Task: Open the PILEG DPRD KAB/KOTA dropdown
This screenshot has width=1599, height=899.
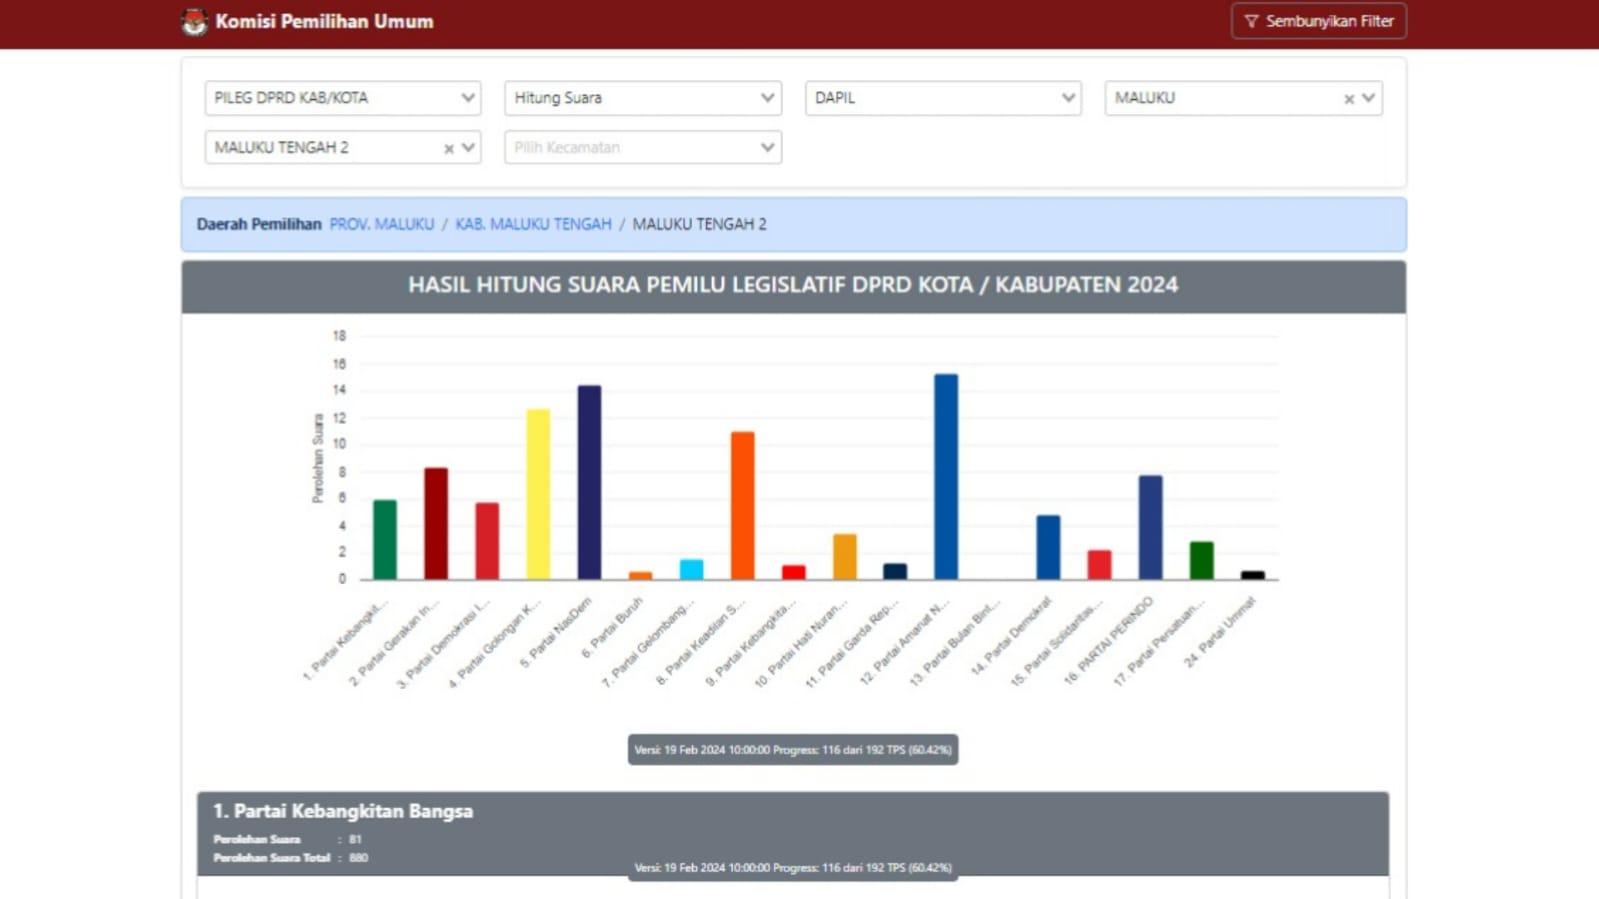Action: click(342, 98)
